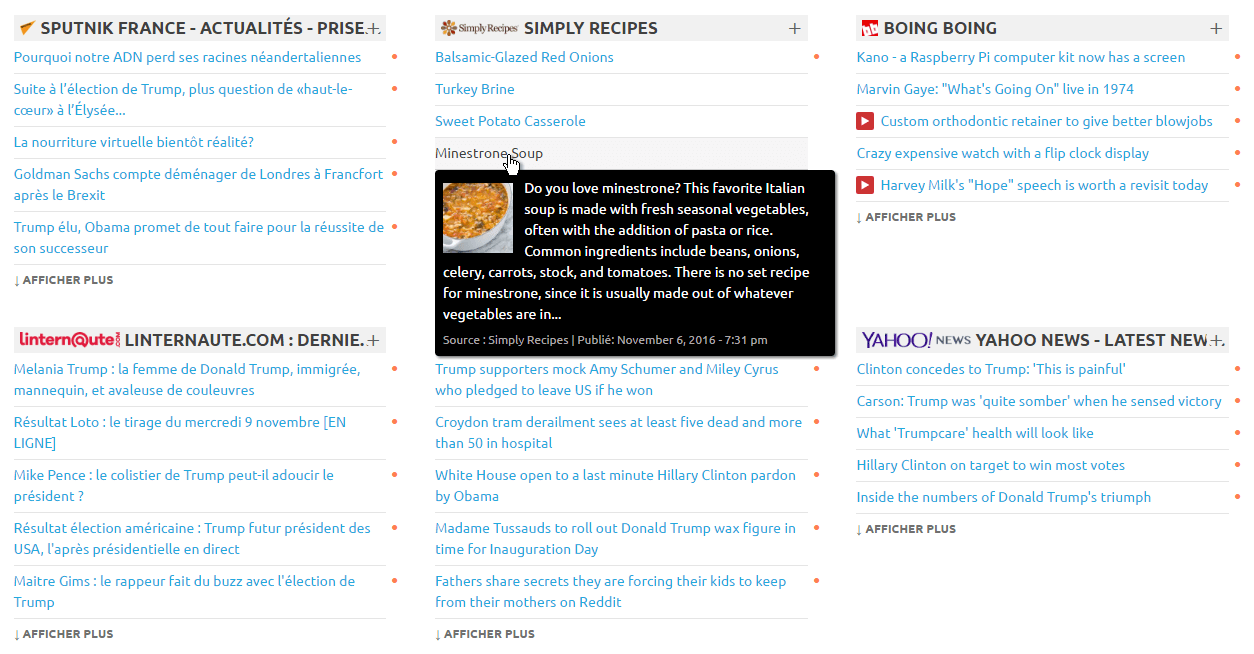The image size is (1254, 654).
Task: Expand Afficher Plus under Yahoo News
Action: click(x=906, y=529)
